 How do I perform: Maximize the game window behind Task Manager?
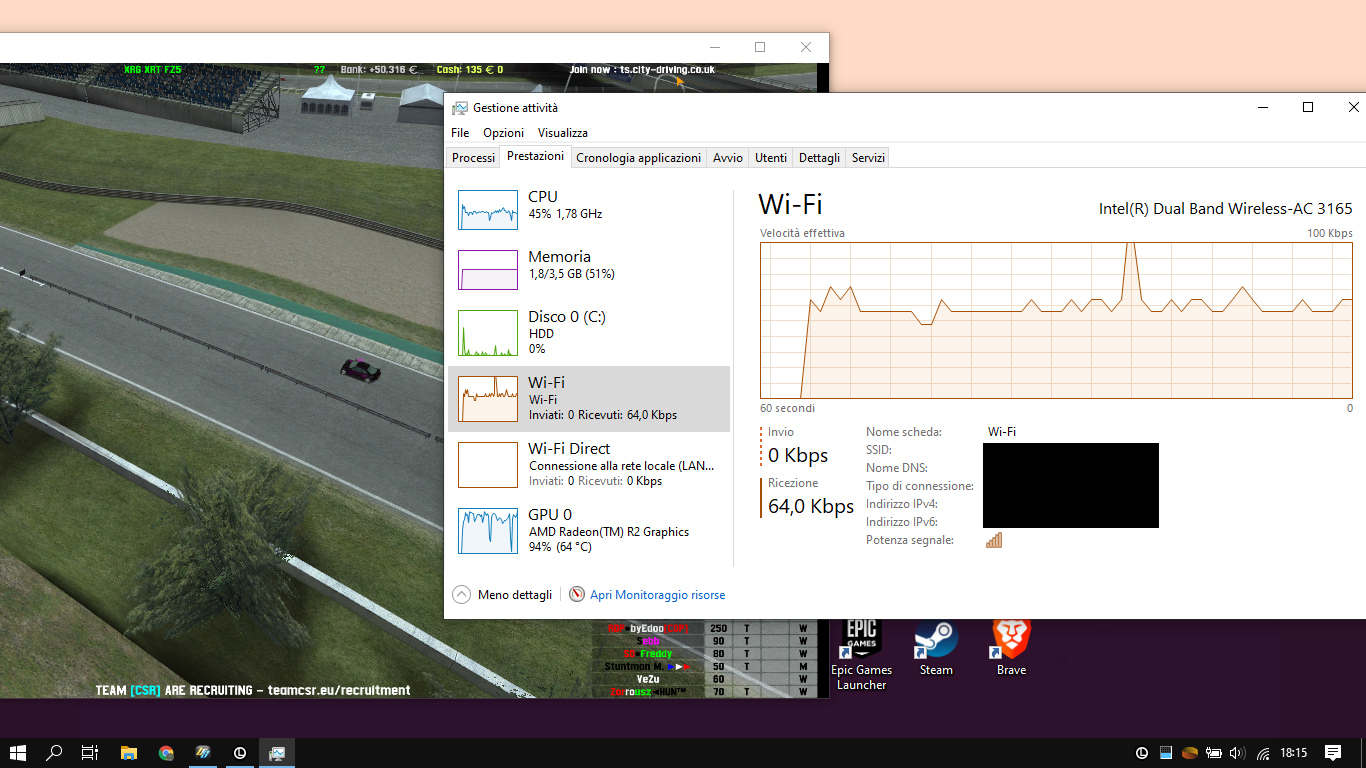coord(760,47)
